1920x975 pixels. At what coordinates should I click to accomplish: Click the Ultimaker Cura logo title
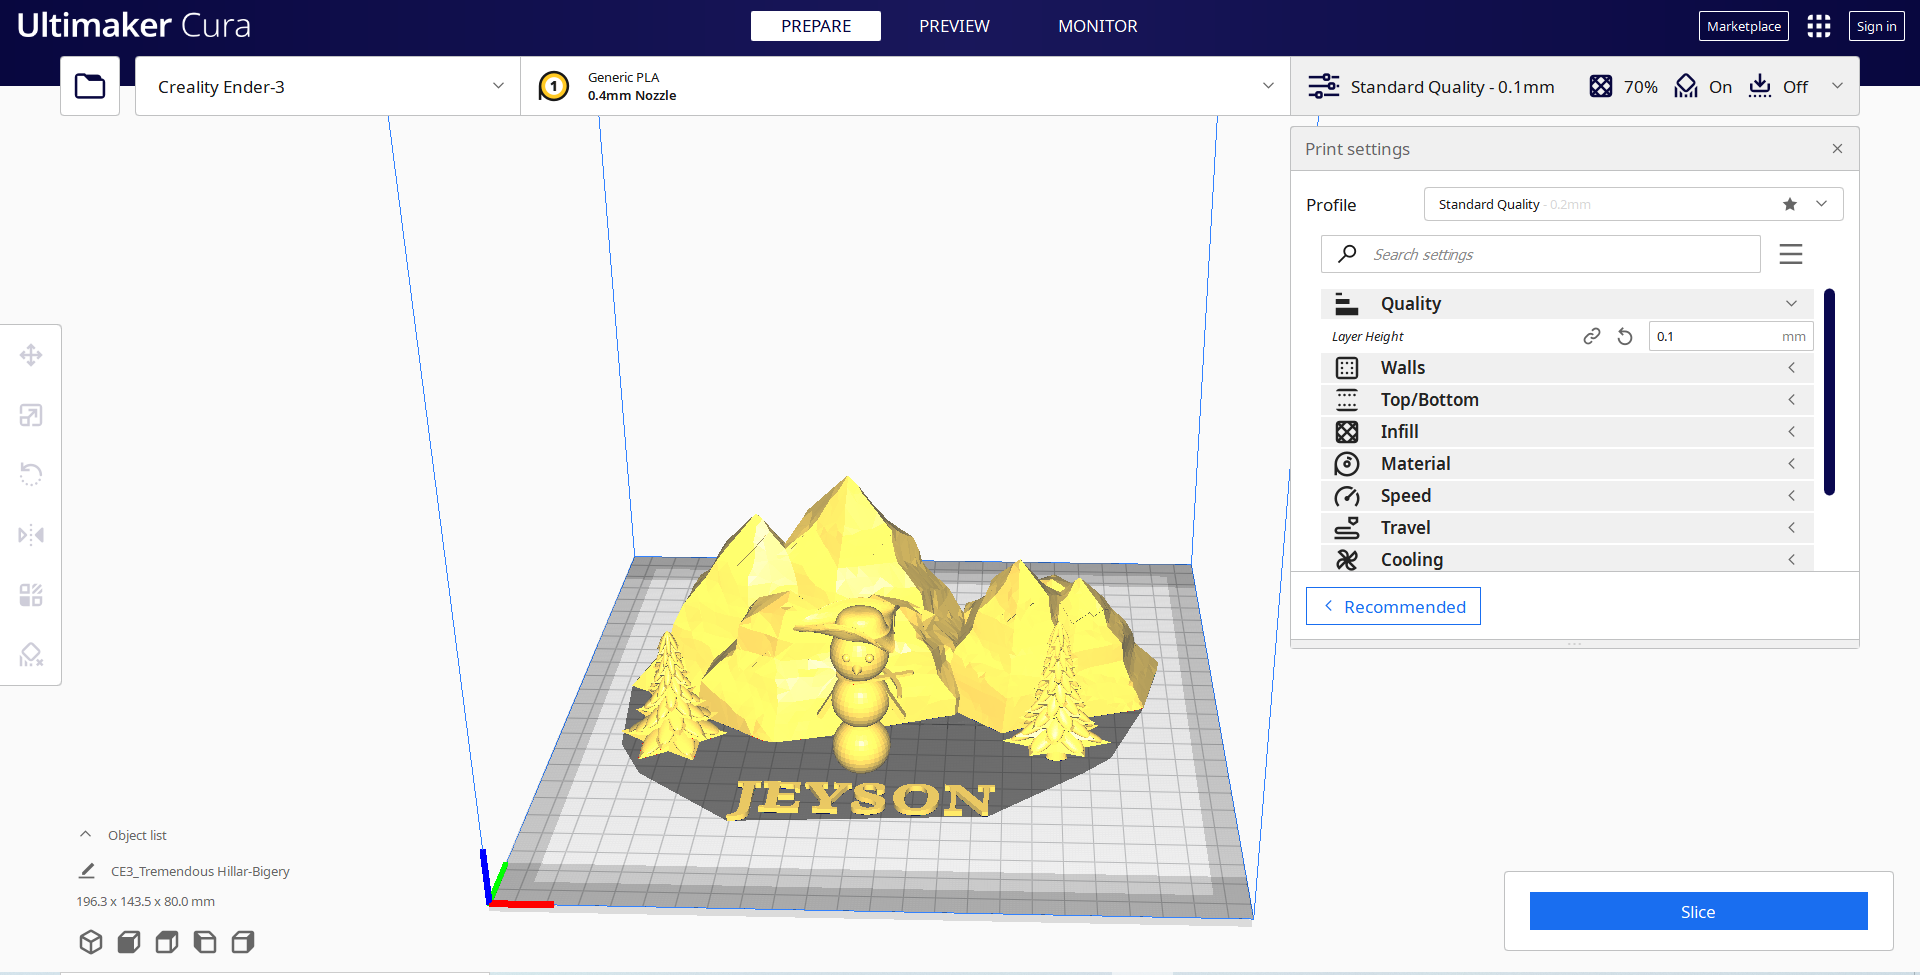point(134,26)
